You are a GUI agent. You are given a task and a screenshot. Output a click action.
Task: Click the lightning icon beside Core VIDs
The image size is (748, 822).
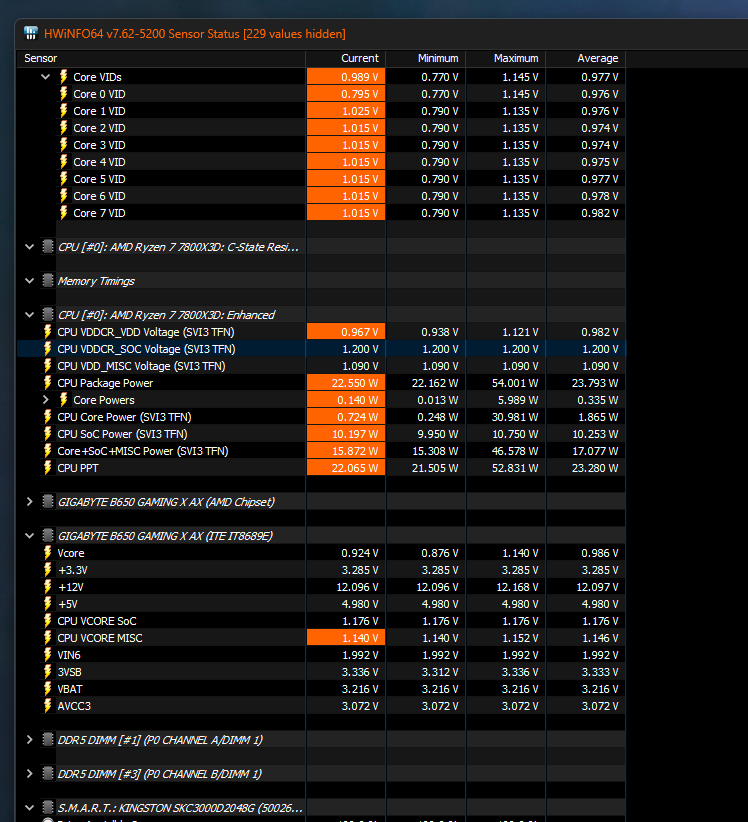[x=63, y=77]
